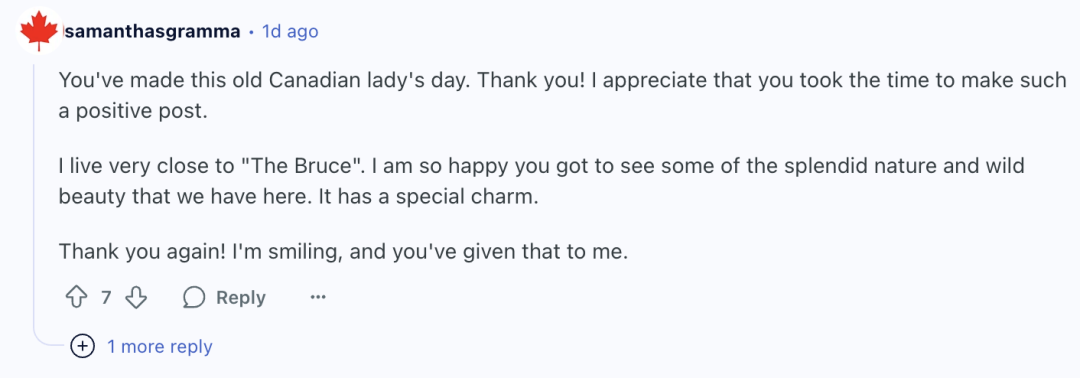Click the "1d ago" timestamp permalink
This screenshot has width=1080, height=378.
290,32
